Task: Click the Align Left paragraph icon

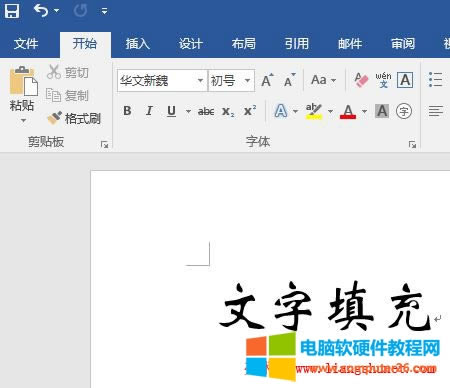Action: click(x=436, y=111)
